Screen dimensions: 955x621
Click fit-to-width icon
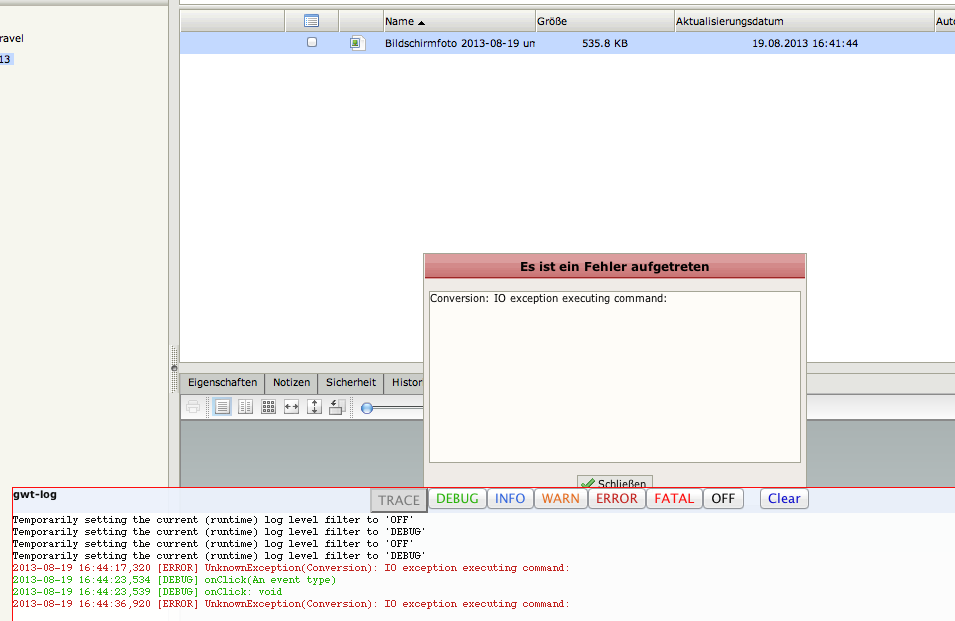(x=291, y=407)
